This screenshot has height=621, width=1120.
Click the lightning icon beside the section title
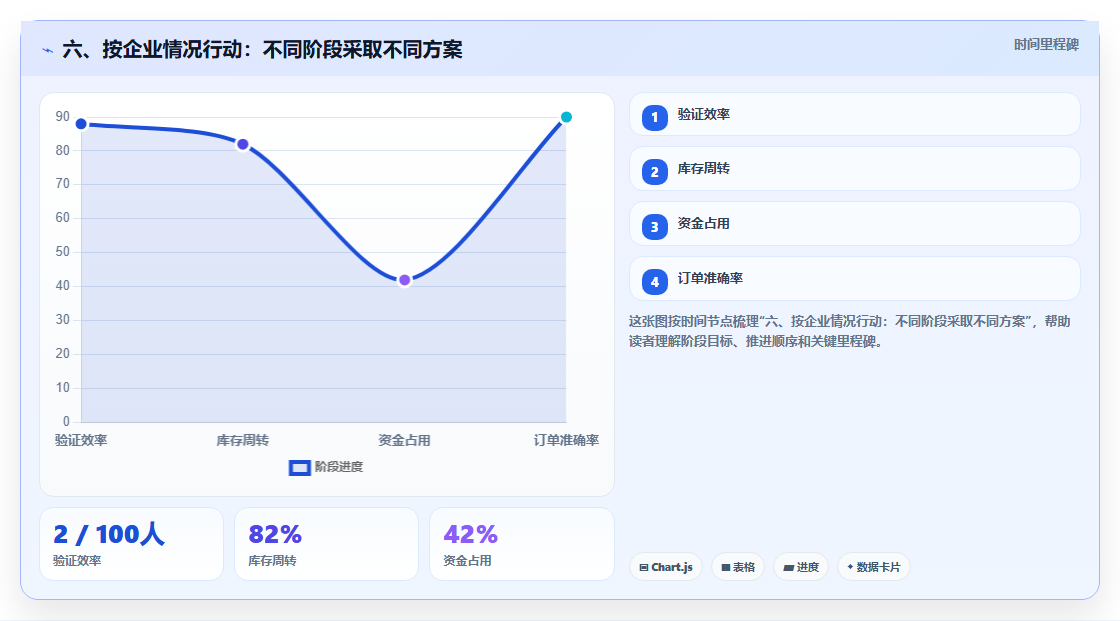[48, 50]
